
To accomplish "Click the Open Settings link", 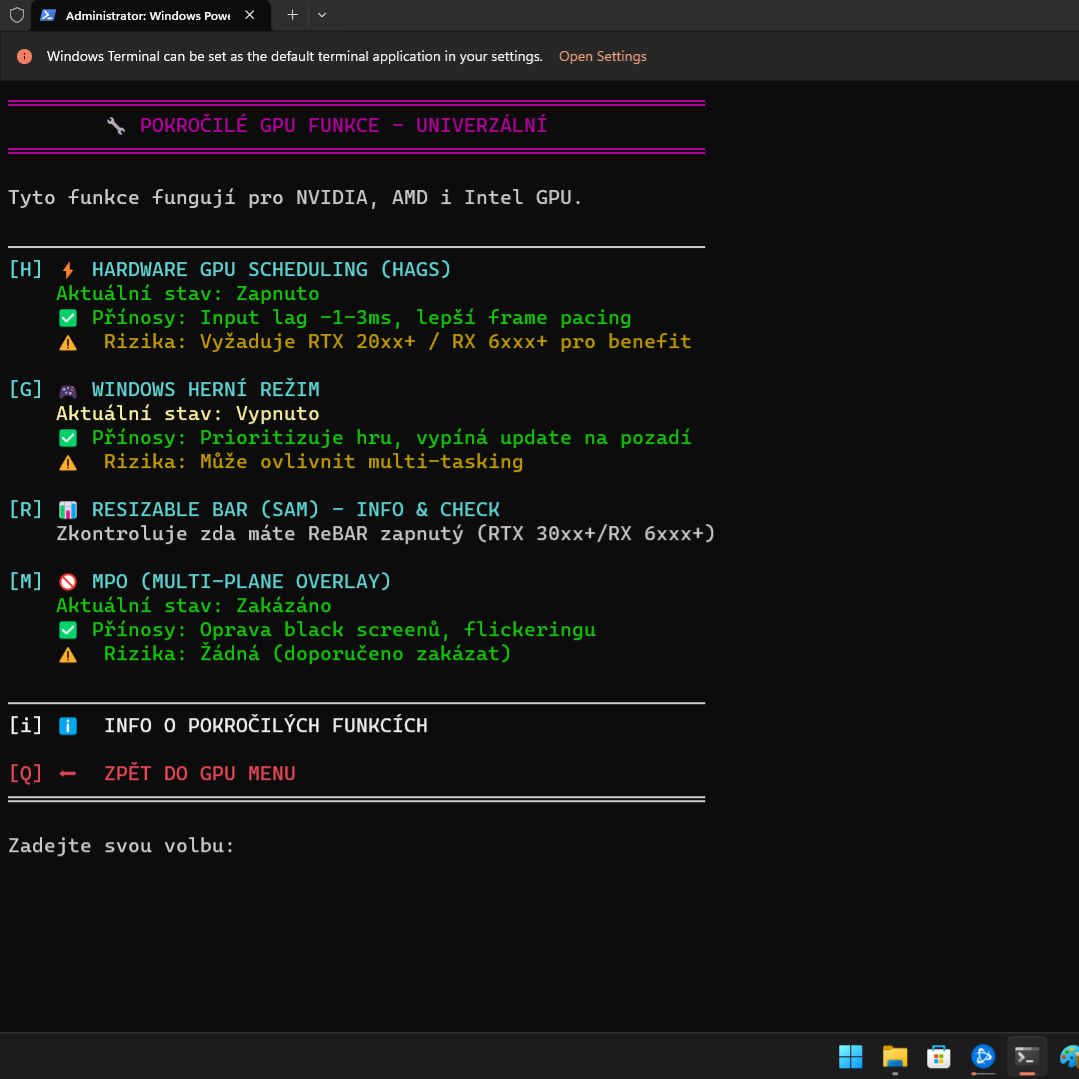I will 602,57.
